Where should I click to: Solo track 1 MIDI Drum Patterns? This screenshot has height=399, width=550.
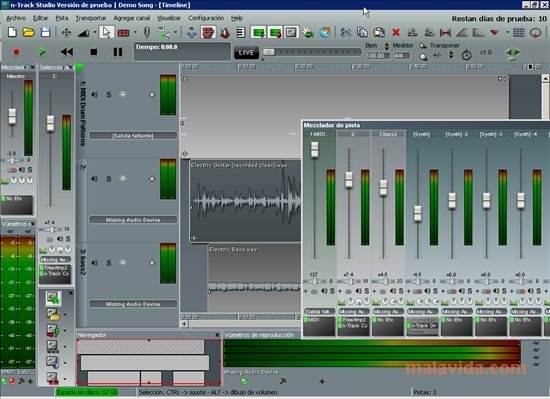(109, 95)
